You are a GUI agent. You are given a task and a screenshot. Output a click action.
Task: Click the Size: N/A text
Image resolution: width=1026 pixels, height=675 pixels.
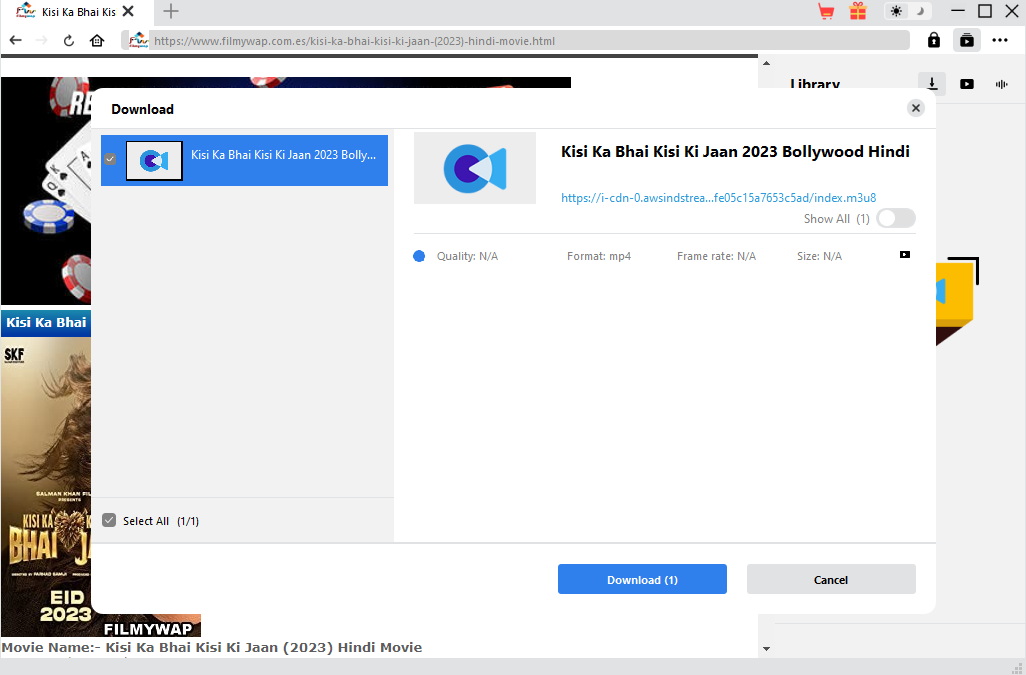(x=819, y=256)
